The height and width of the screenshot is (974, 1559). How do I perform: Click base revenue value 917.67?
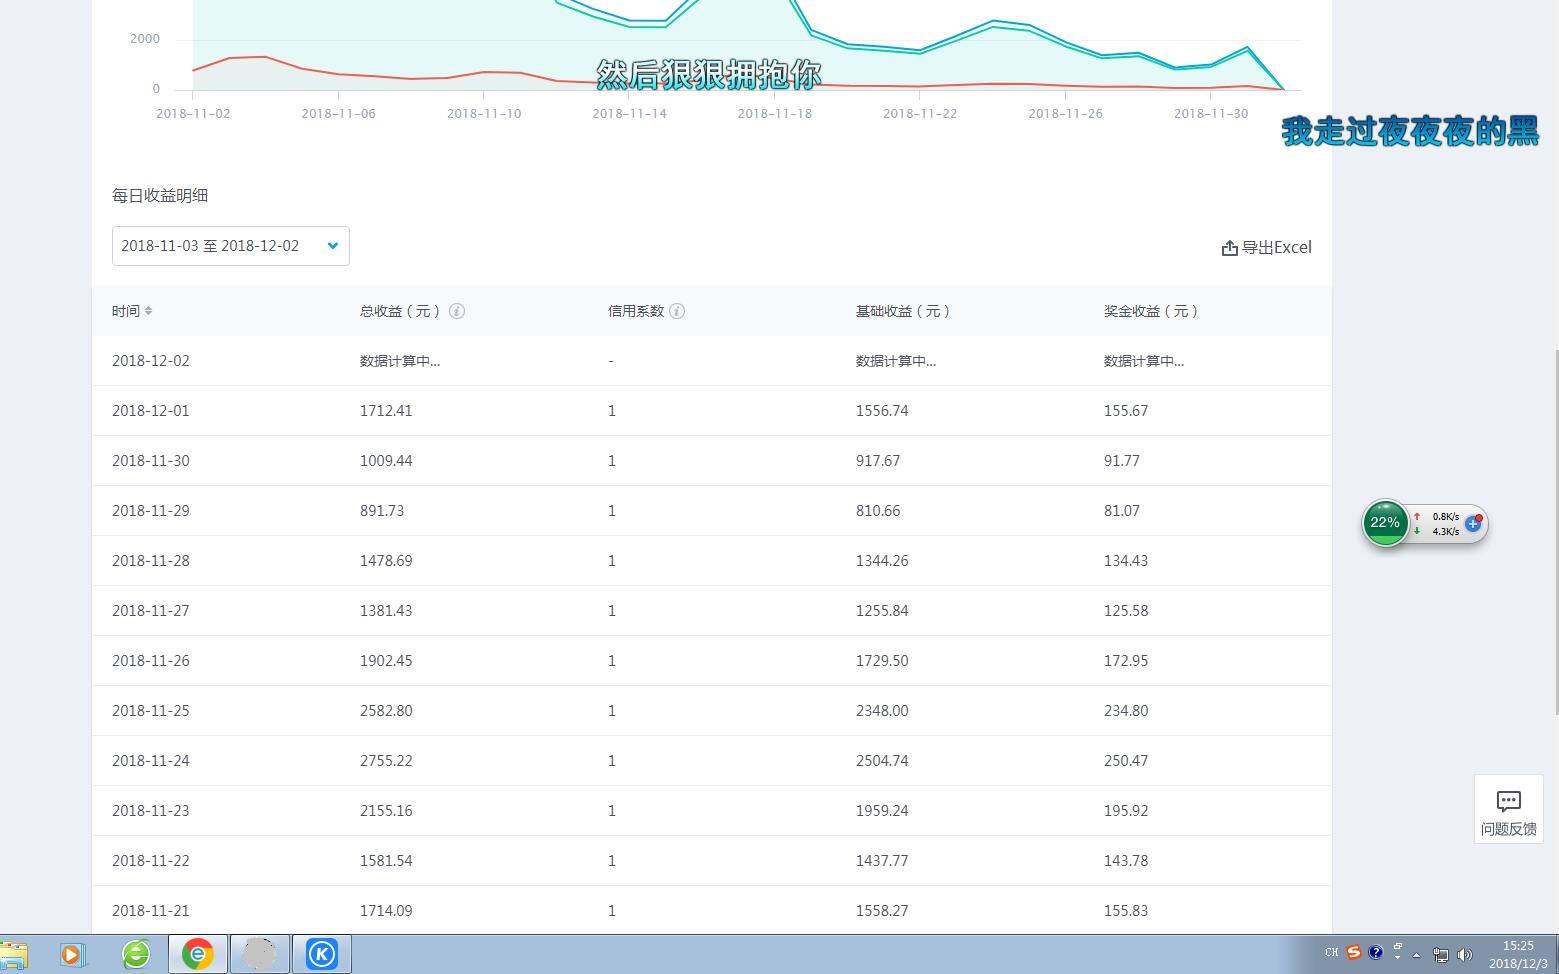click(878, 461)
